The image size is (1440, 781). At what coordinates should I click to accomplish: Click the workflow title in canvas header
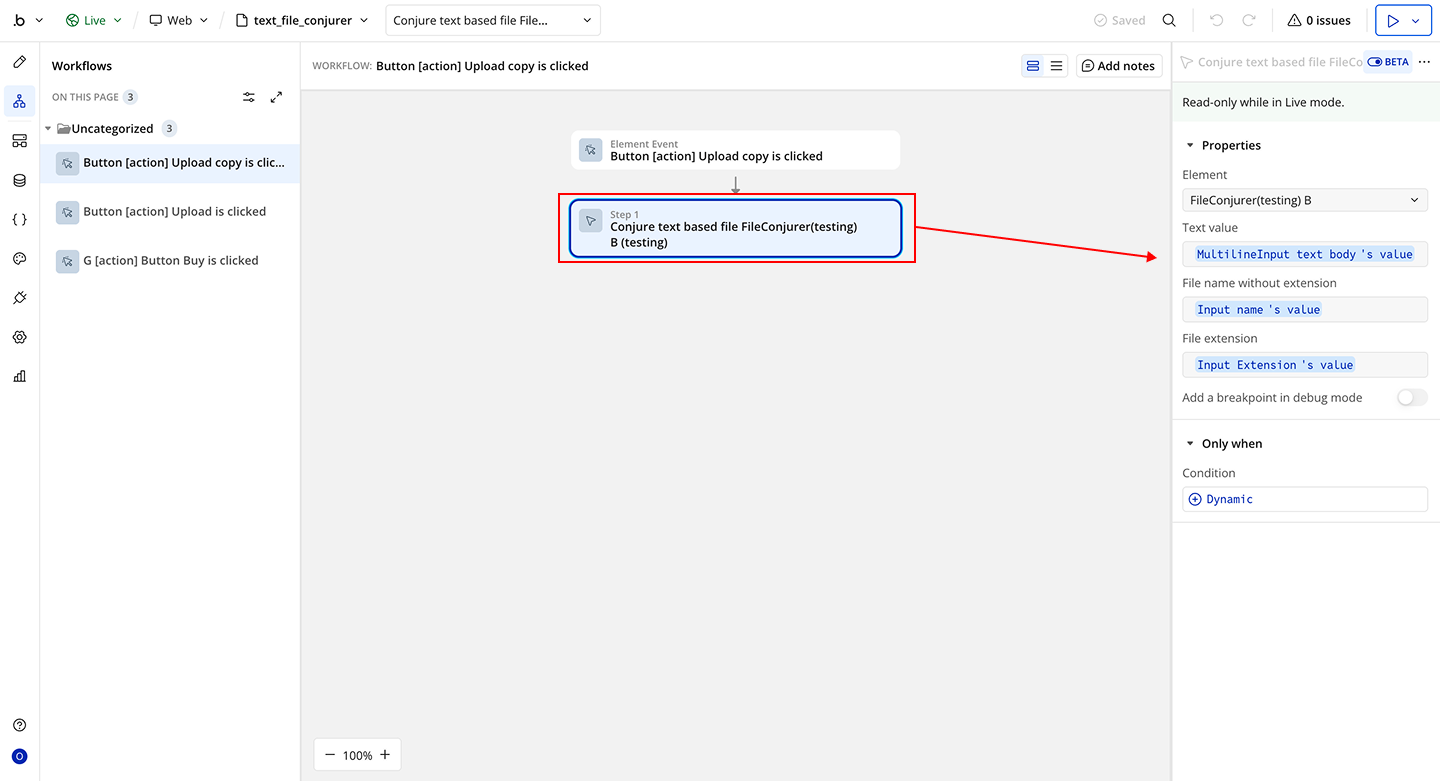click(482, 66)
